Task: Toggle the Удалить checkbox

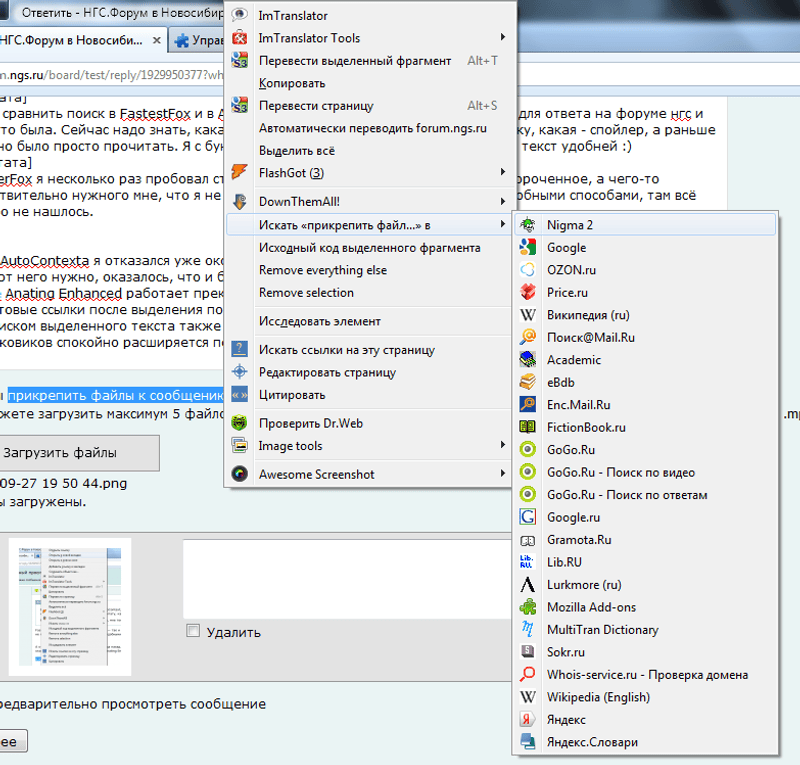Action: click(x=193, y=631)
